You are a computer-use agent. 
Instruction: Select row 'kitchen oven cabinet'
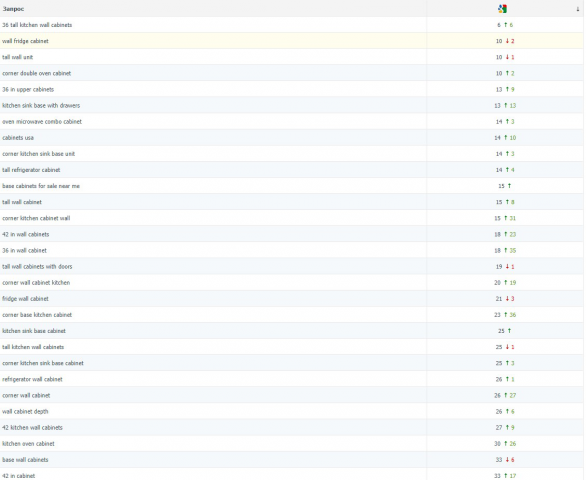[292, 444]
